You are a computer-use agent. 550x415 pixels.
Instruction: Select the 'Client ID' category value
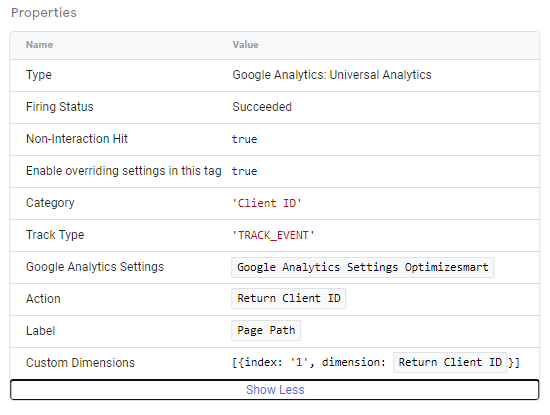pos(267,203)
